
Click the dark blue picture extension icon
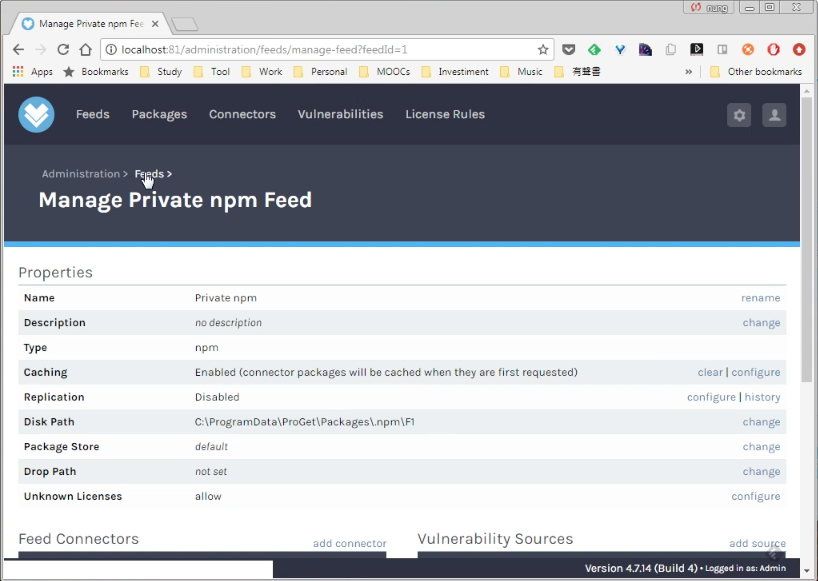[x=645, y=50]
